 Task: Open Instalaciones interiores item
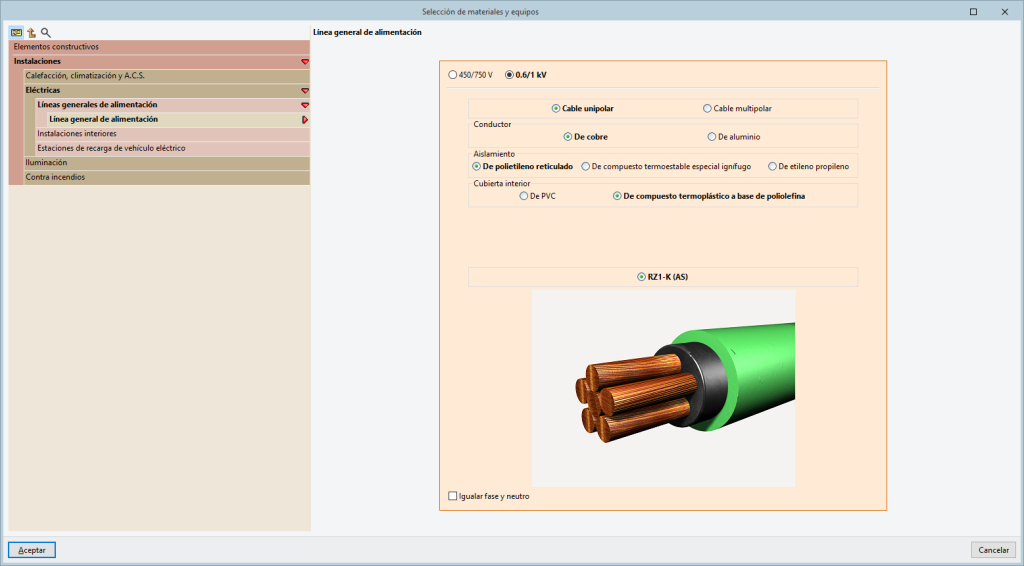click(77, 133)
